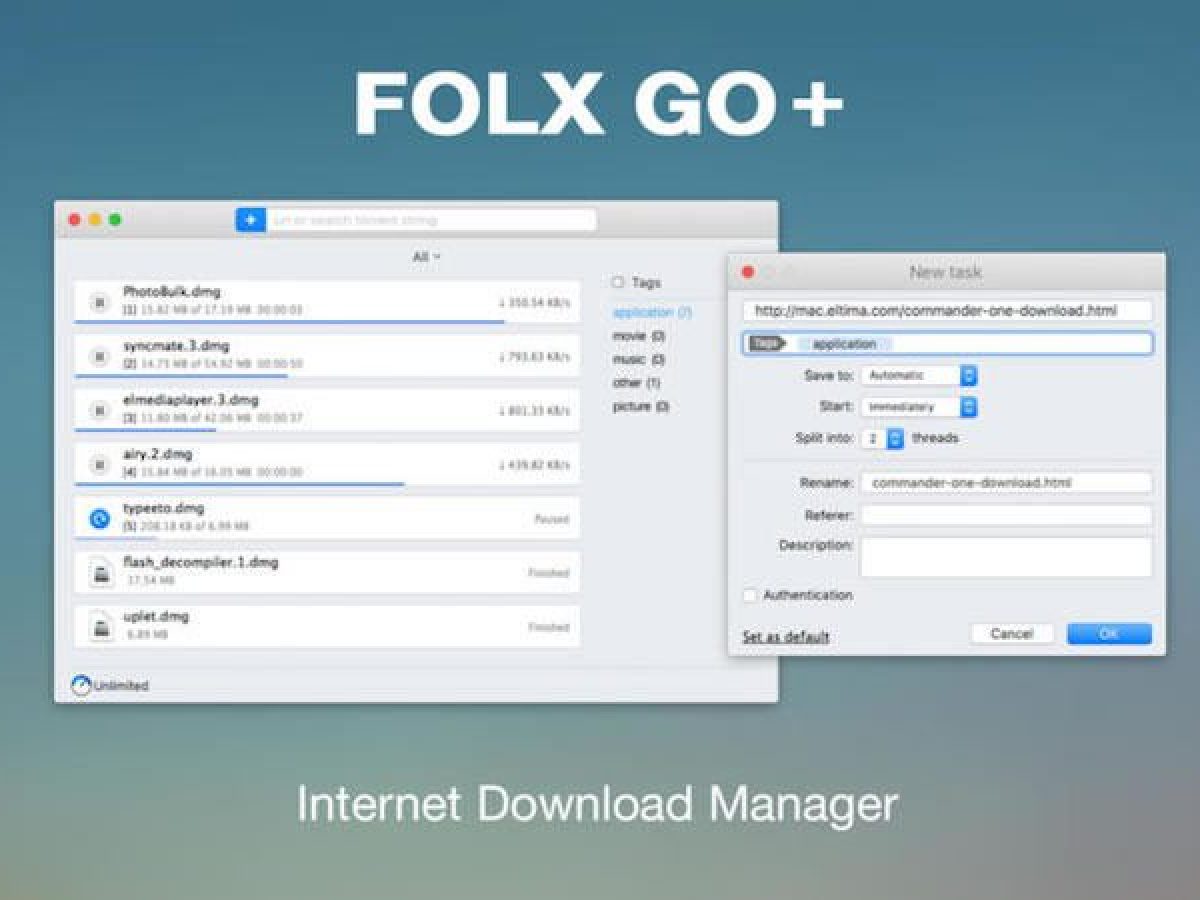This screenshot has height=900, width=1200.
Task: Select the flash_decompiler.1.dmg file name
Action: coord(200,562)
